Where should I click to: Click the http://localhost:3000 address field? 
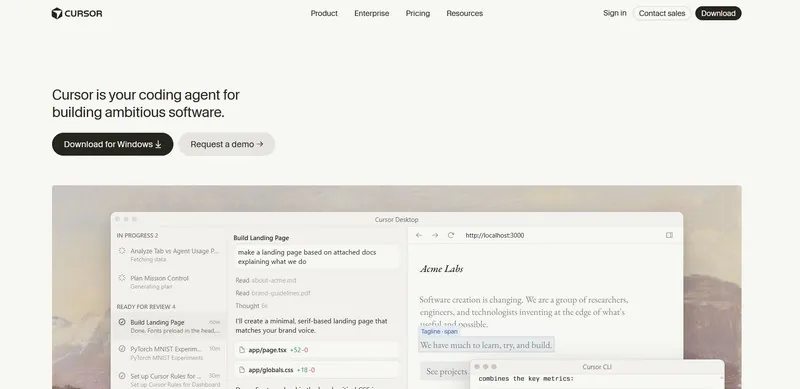point(494,235)
